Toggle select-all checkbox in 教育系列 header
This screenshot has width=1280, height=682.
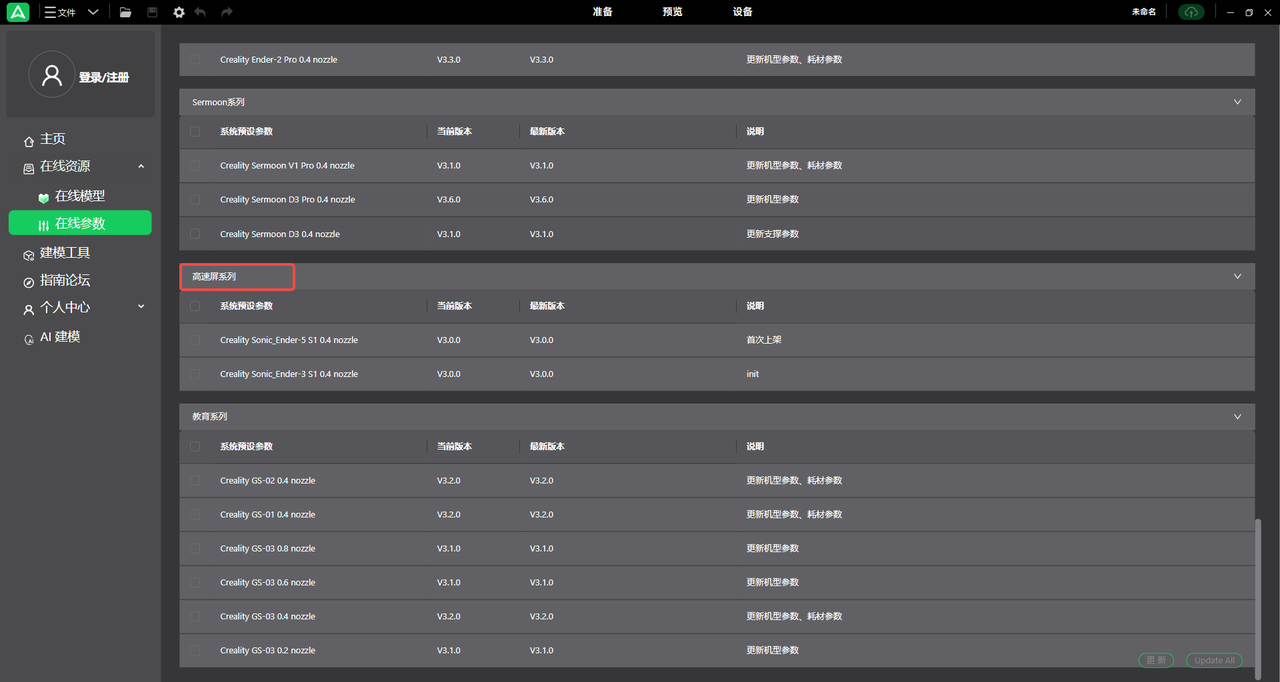click(195, 446)
